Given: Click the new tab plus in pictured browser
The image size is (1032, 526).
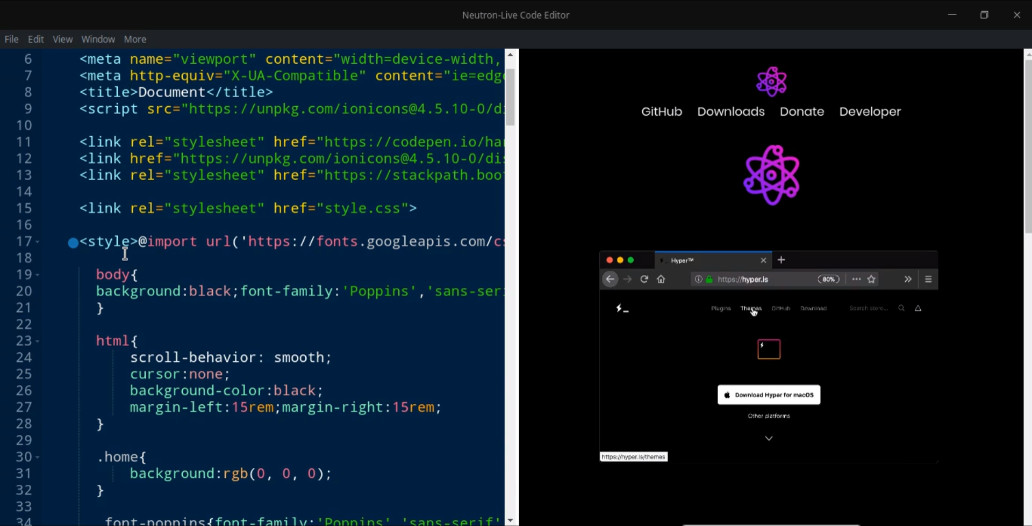Looking at the screenshot, I should coord(781,260).
